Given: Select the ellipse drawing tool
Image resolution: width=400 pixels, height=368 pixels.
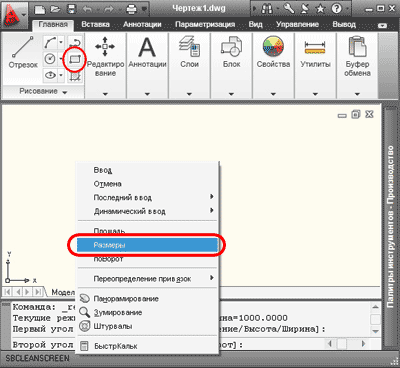Looking at the screenshot, I should (50, 75).
